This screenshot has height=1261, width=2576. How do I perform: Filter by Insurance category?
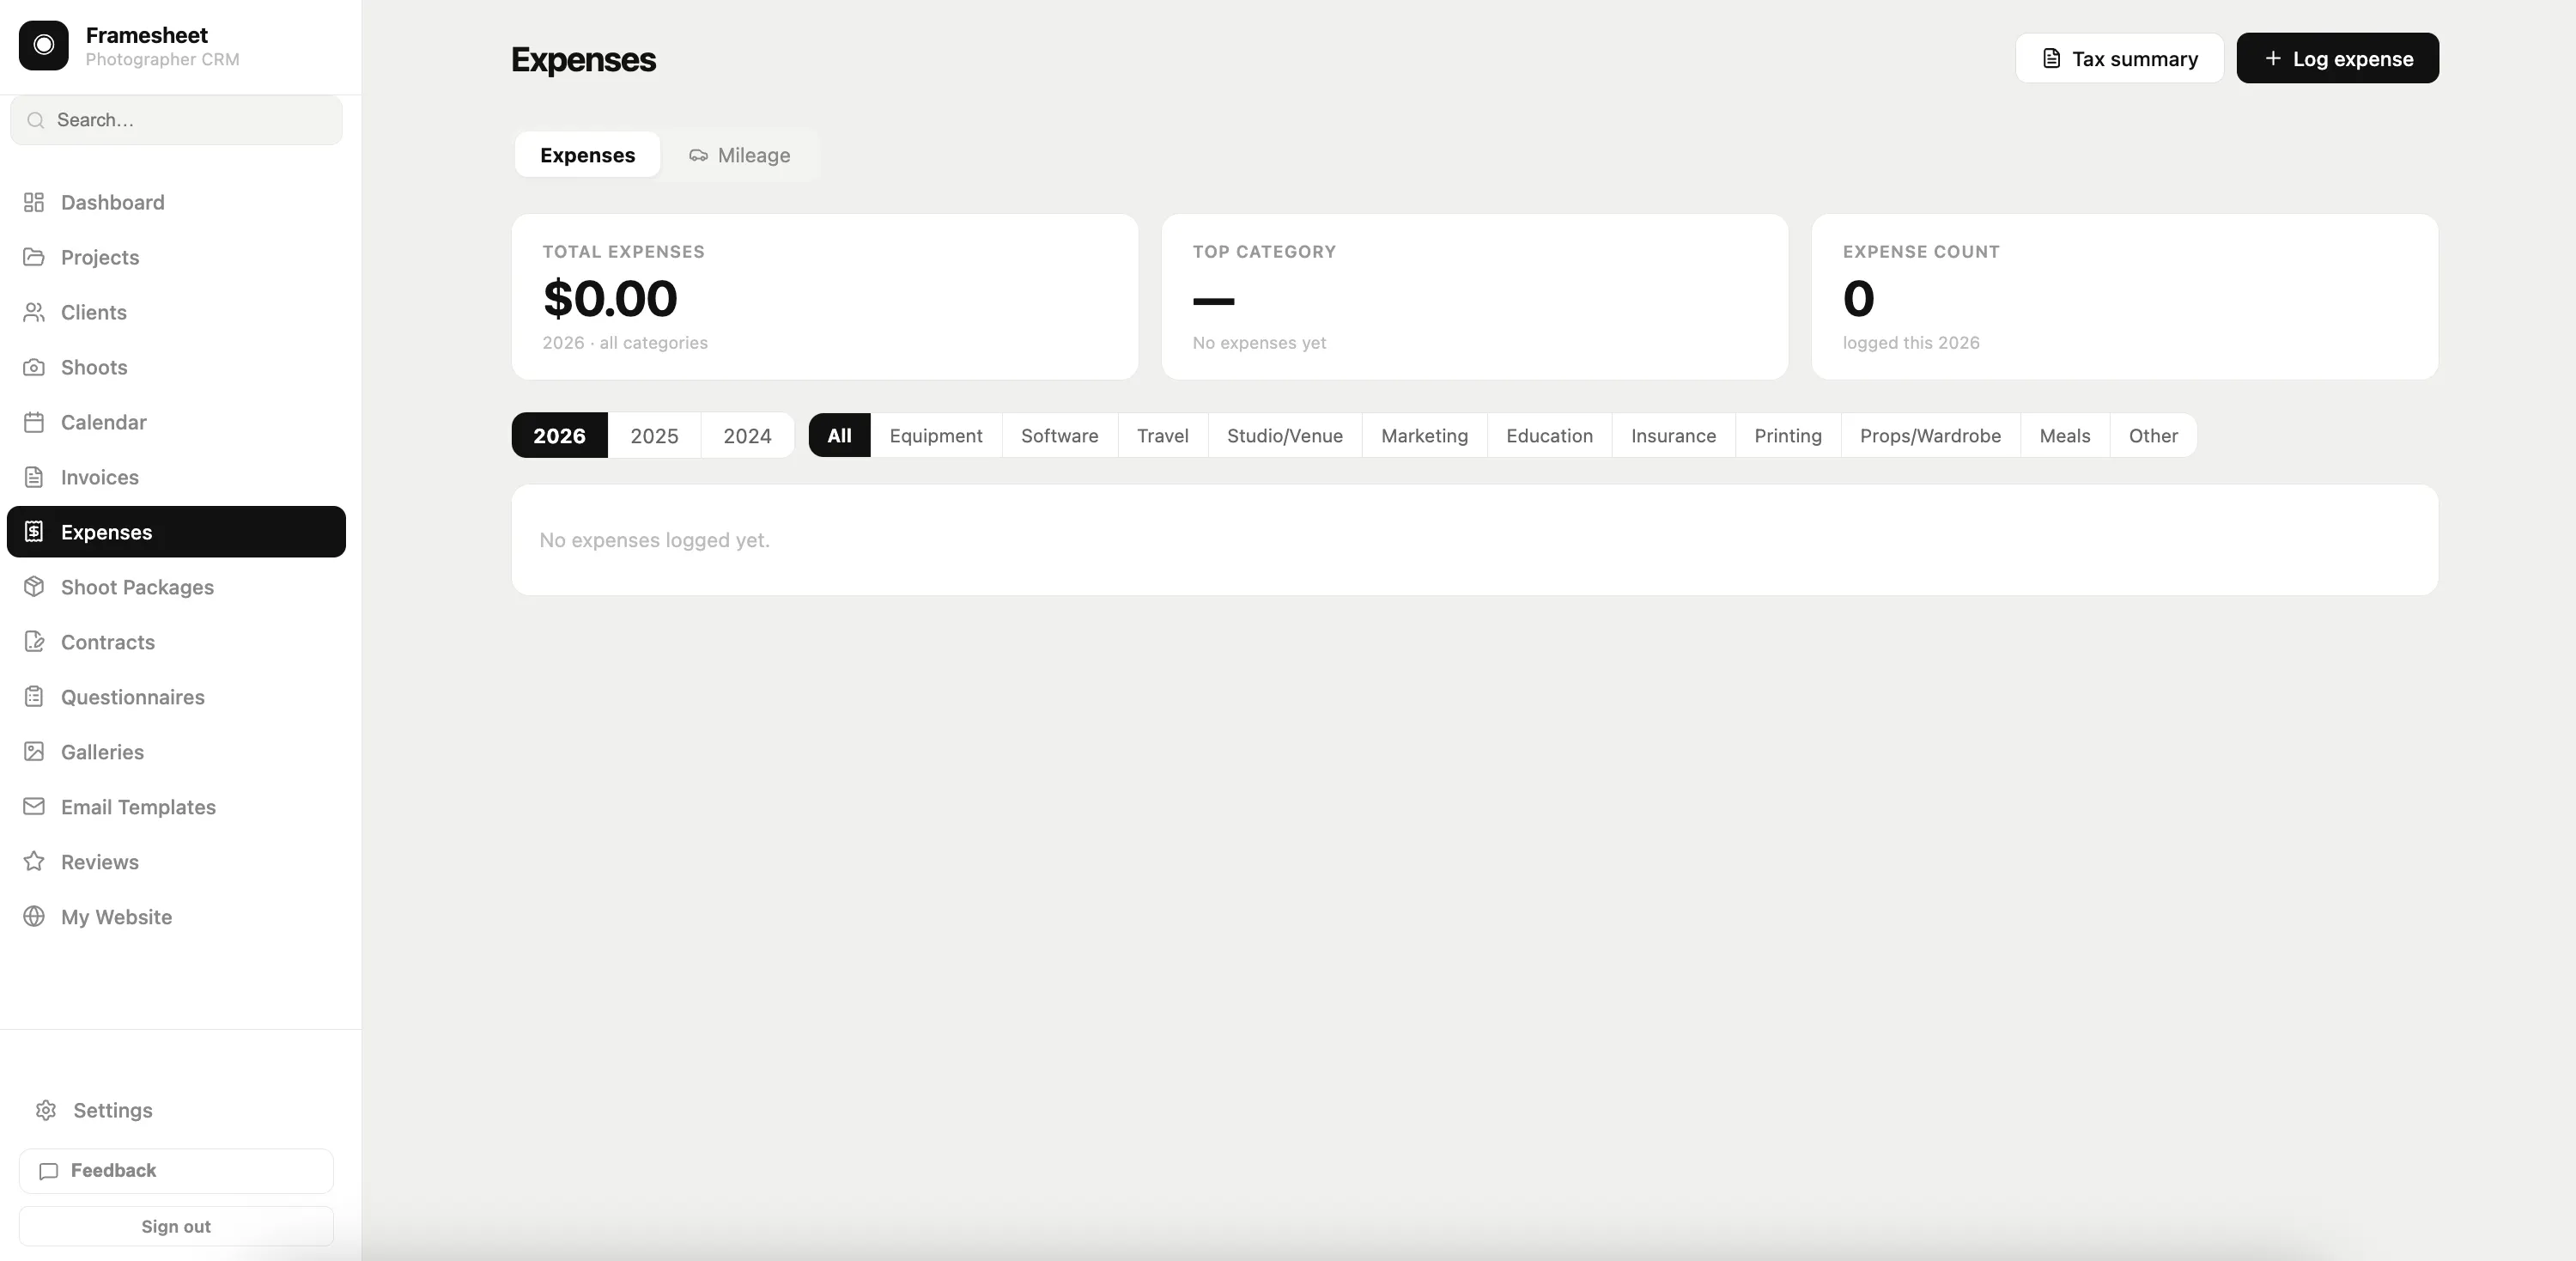(x=1673, y=435)
